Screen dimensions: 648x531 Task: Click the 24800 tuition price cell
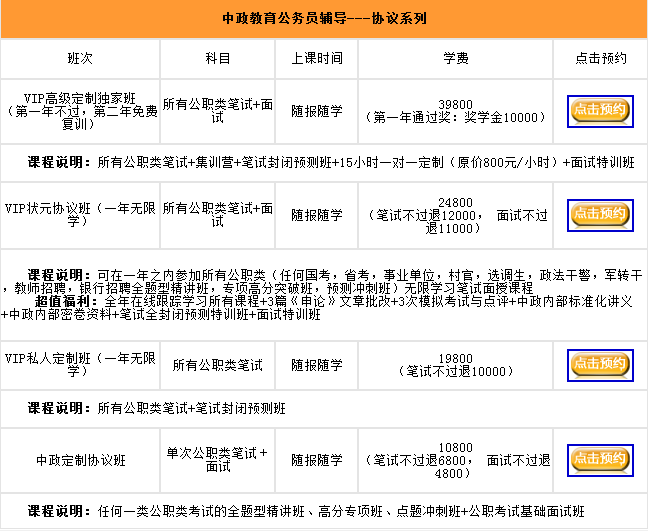pyautogui.click(x=455, y=215)
